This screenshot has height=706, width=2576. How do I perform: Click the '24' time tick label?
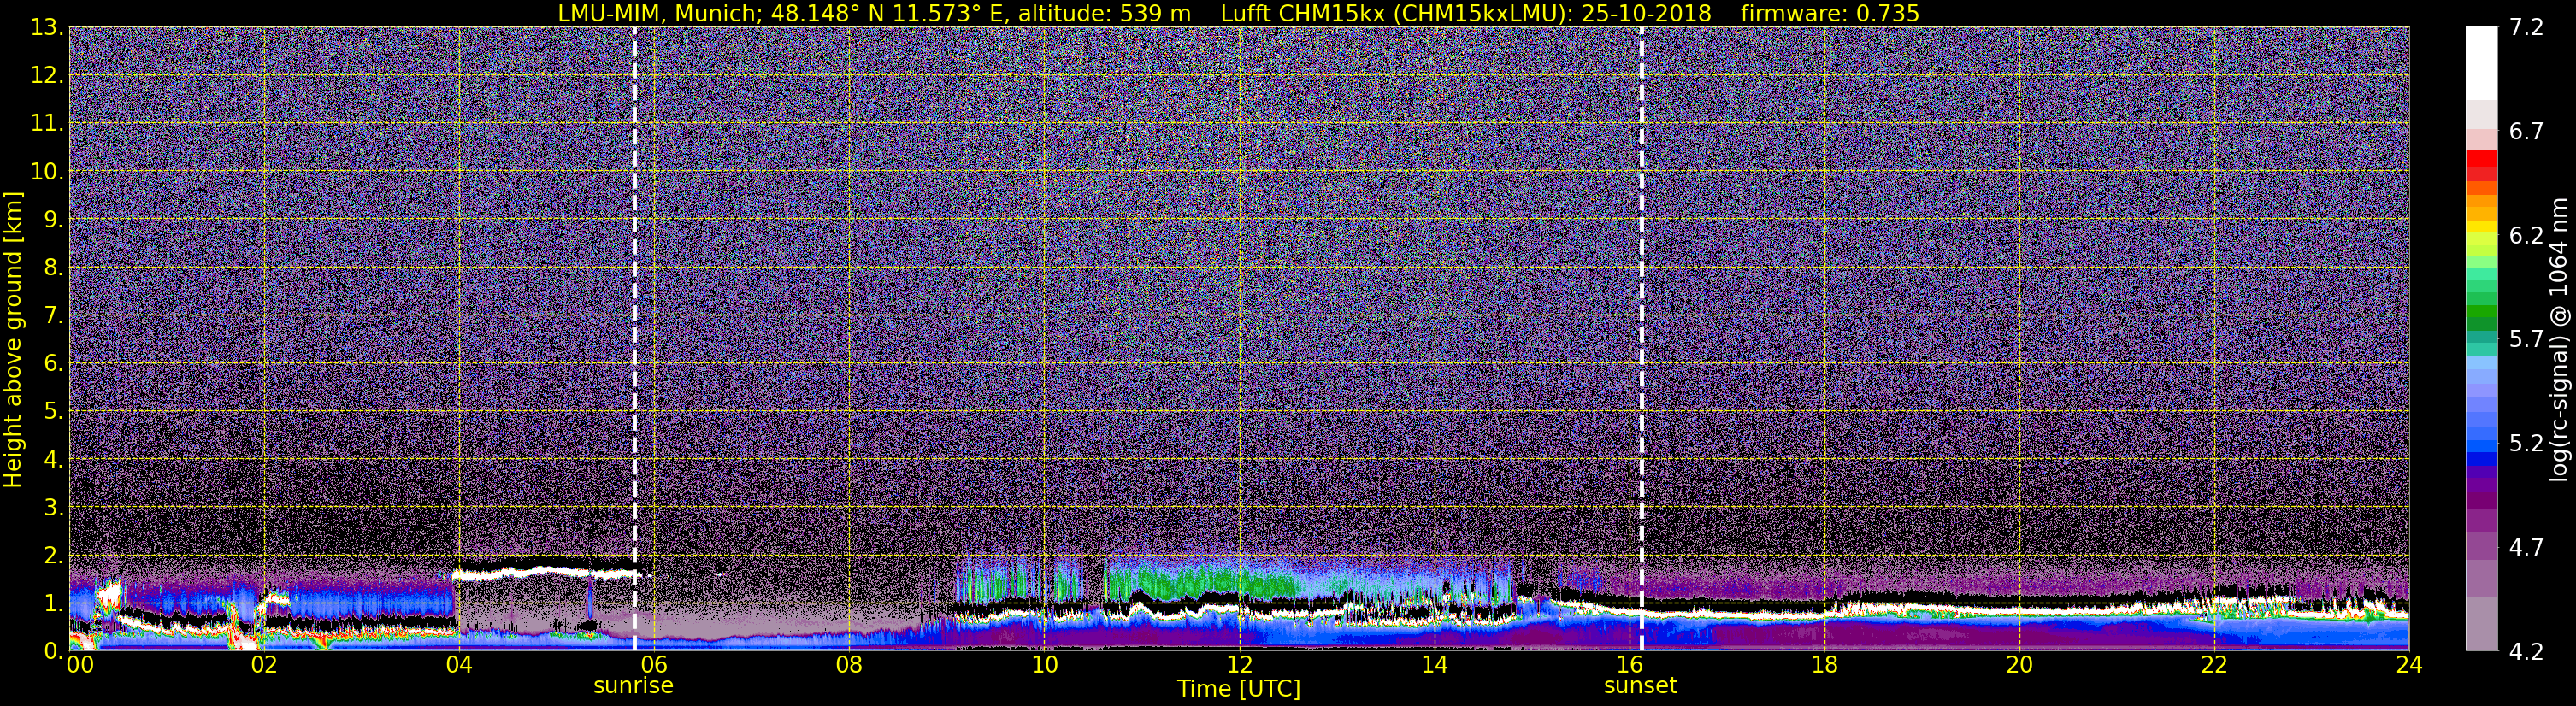point(2409,665)
